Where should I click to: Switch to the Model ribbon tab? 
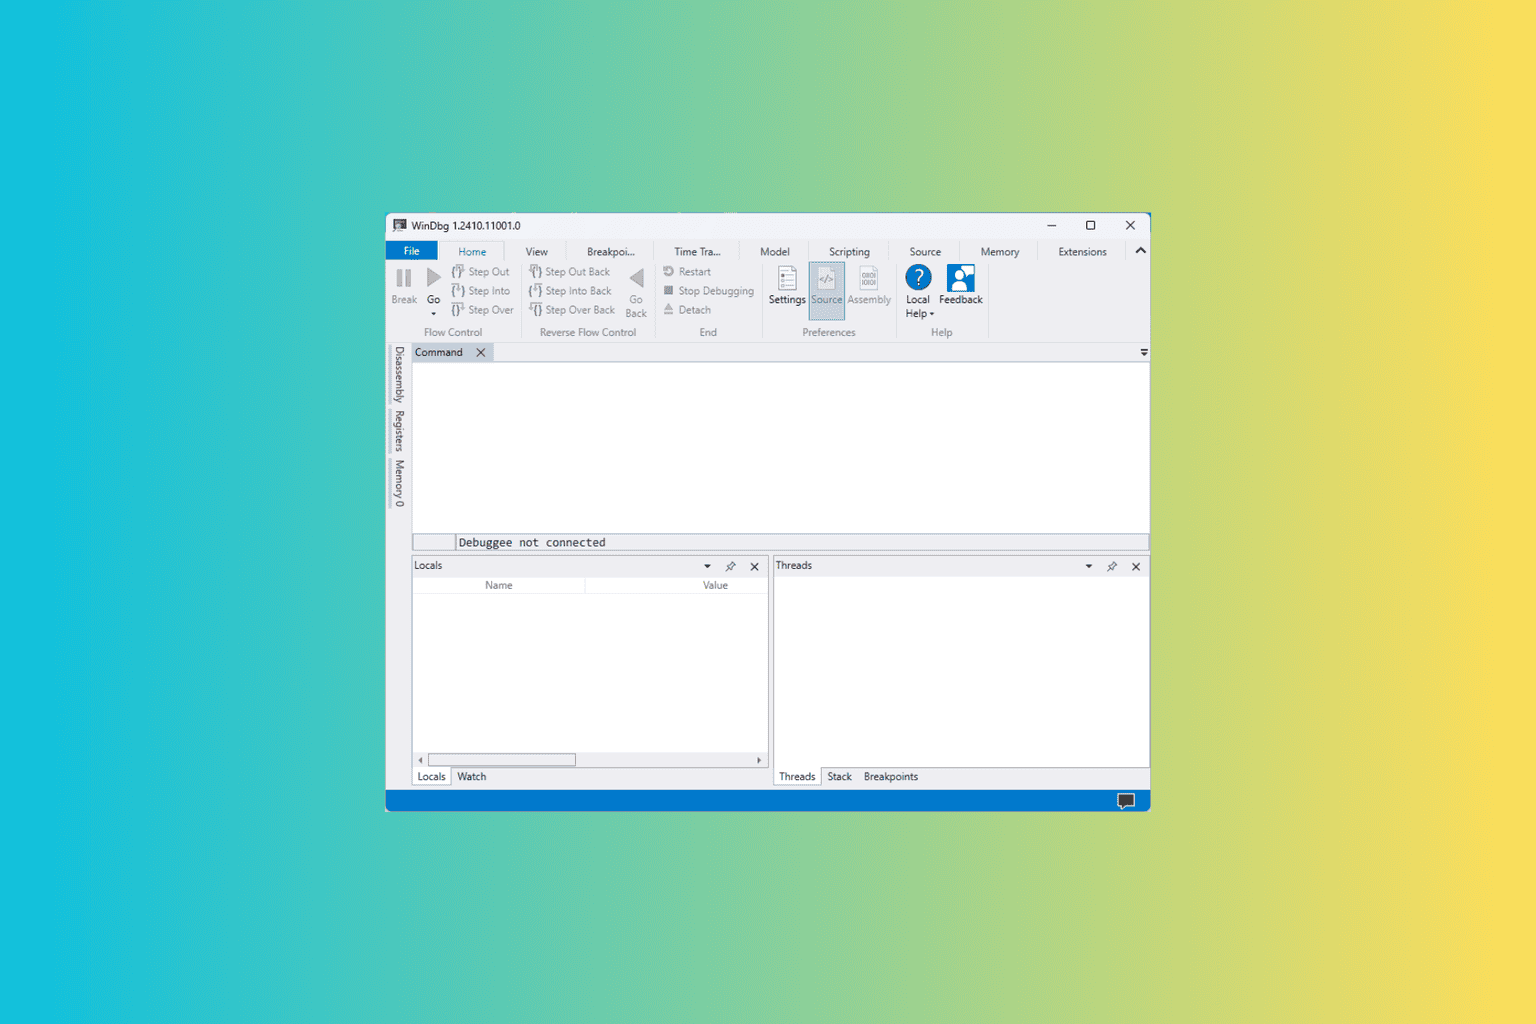tap(775, 252)
